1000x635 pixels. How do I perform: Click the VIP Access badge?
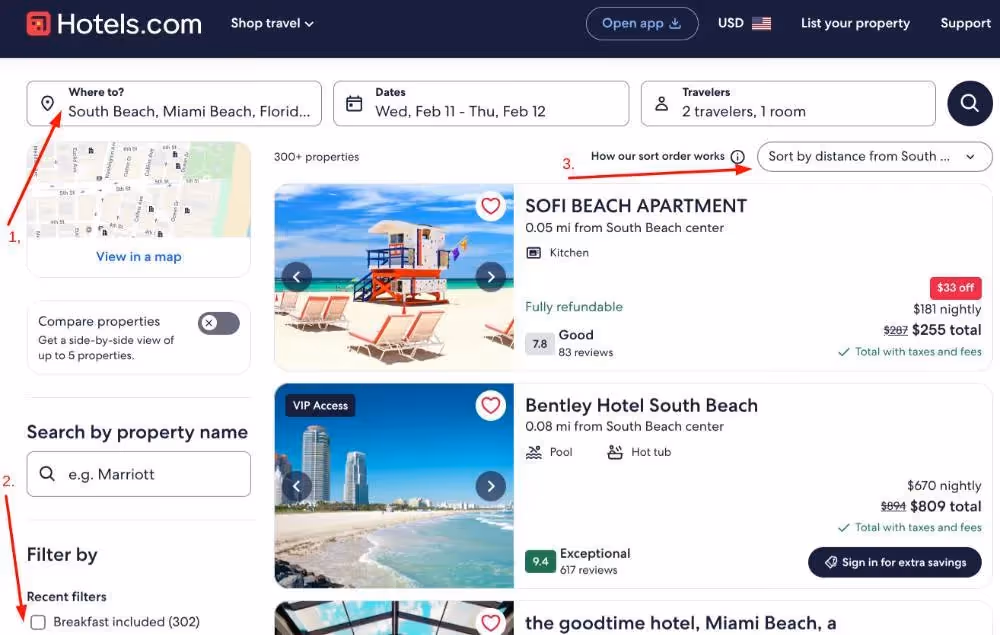point(320,405)
